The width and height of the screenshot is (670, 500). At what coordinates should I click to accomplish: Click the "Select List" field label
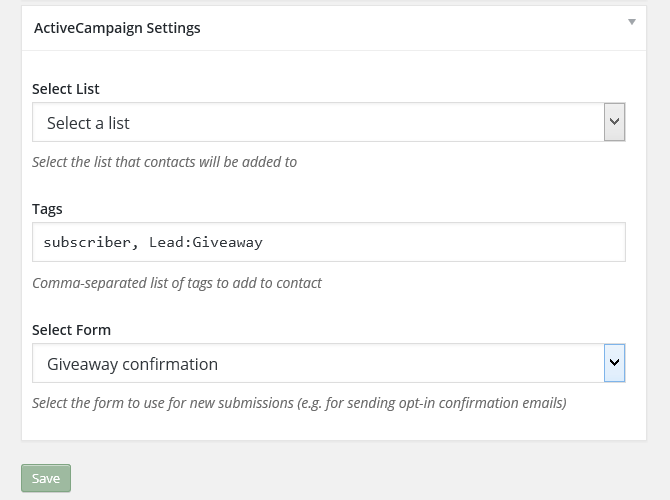click(x=66, y=89)
